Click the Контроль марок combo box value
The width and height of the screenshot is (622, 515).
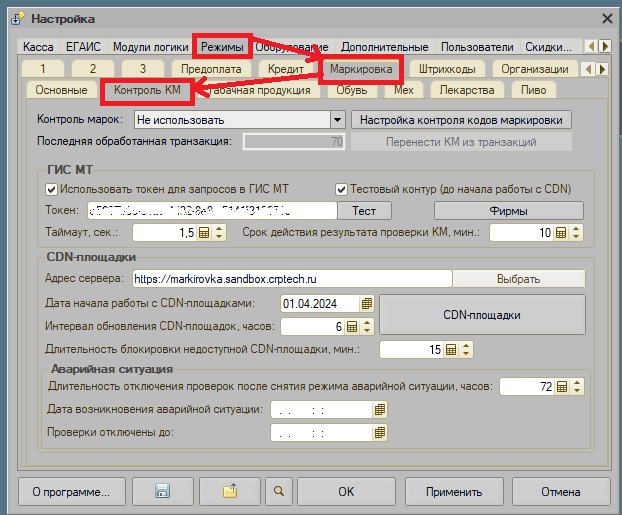tap(232, 119)
